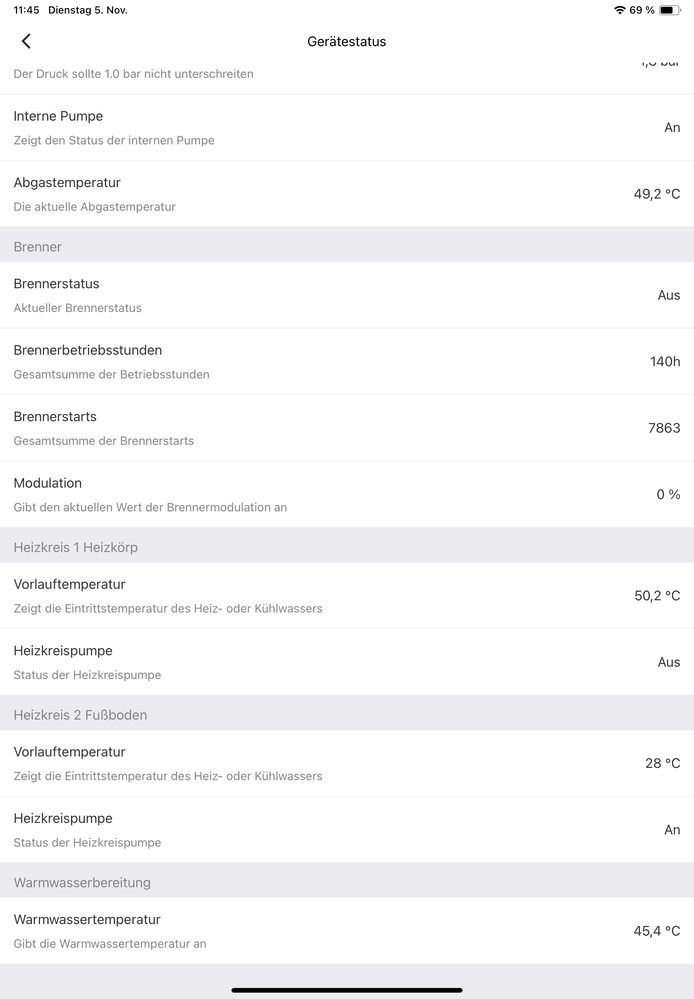
Task: Tap Heizkreispumpe row with status An
Action: coord(347,830)
